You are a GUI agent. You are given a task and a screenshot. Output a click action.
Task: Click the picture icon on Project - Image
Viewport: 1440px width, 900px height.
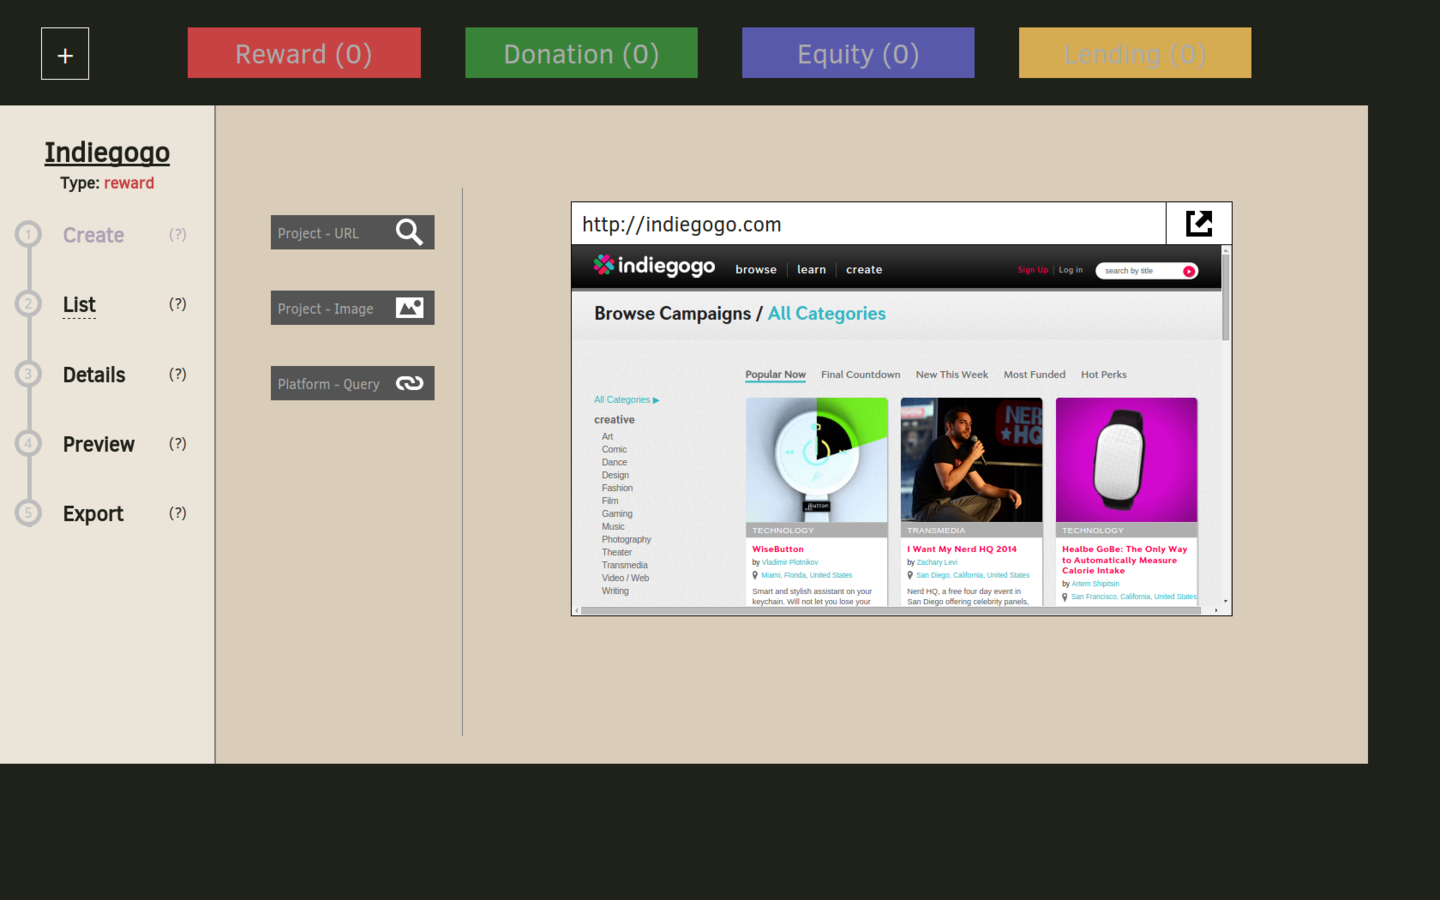[x=409, y=308]
